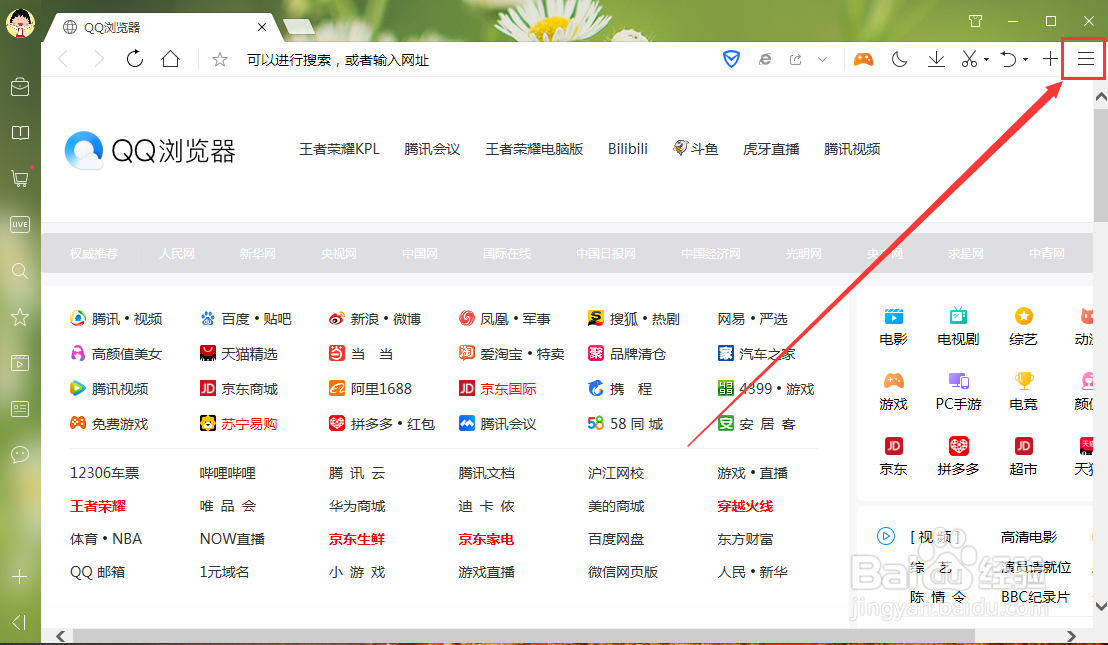Open the chat bubble sidebar icon
The image size is (1108, 645).
20,454
